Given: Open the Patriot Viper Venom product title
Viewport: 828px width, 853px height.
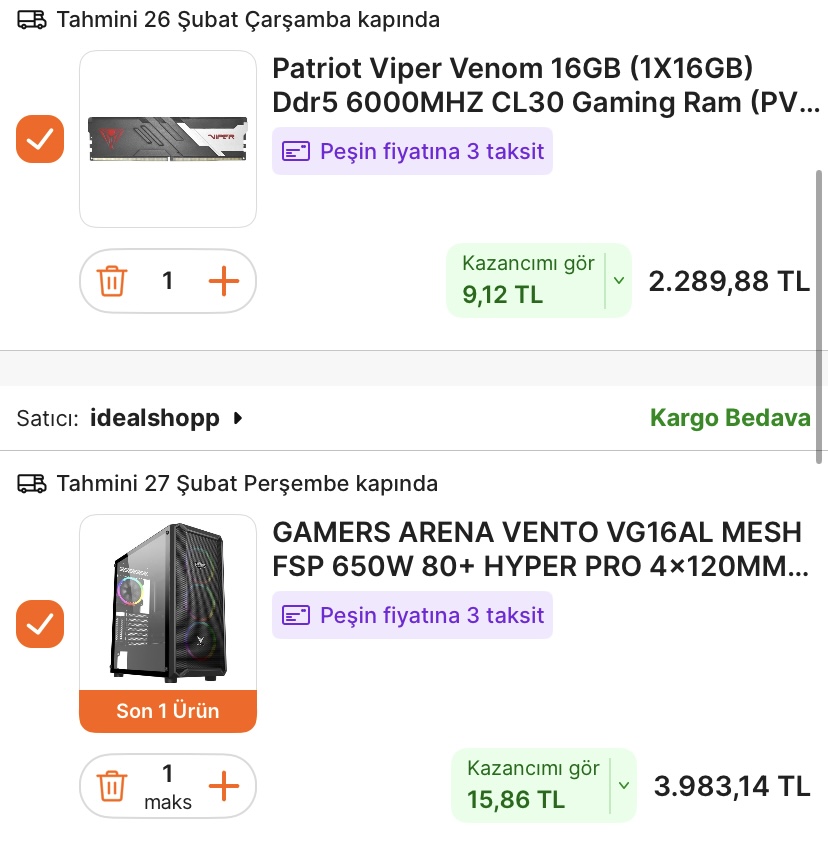Looking at the screenshot, I should 545,86.
